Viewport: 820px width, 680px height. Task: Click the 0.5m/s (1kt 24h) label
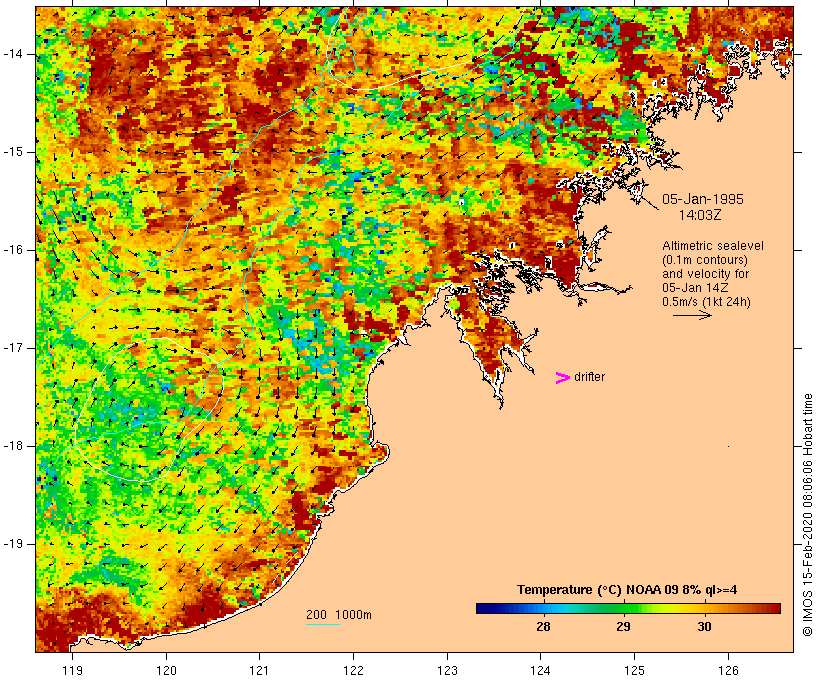tap(706, 302)
